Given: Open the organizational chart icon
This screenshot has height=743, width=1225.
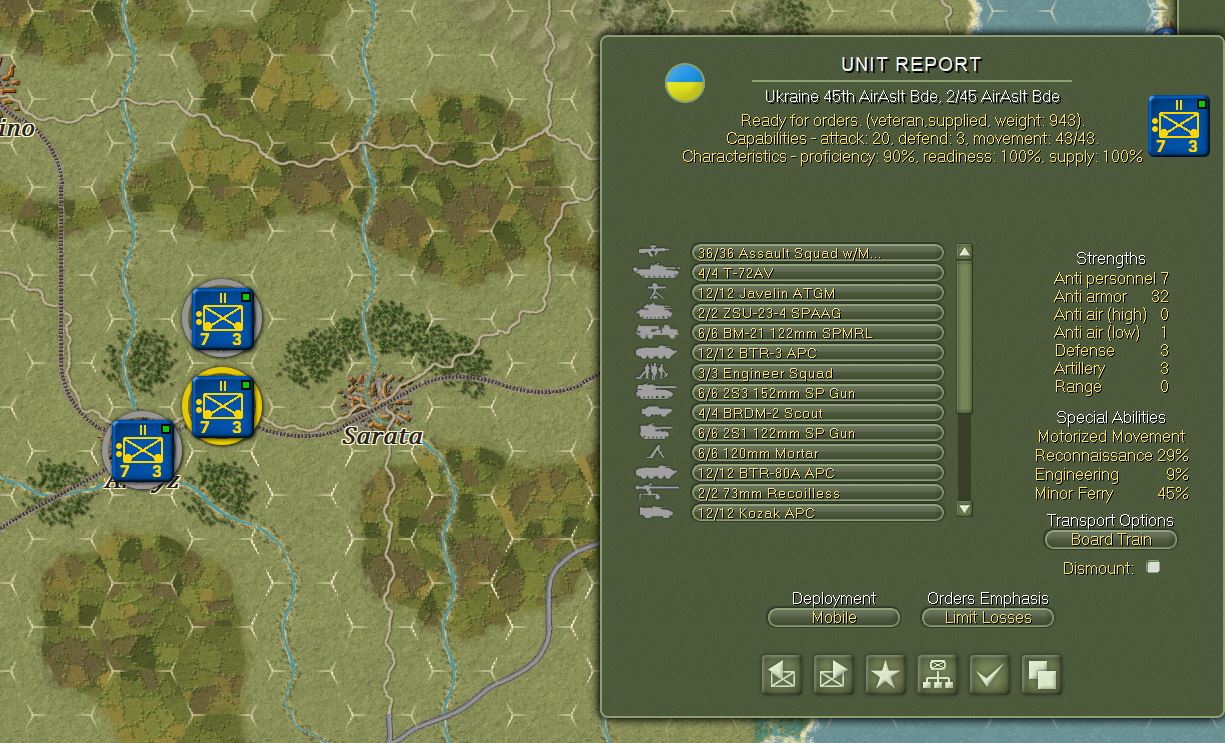Looking at the screenshot, I should point(937,674).
